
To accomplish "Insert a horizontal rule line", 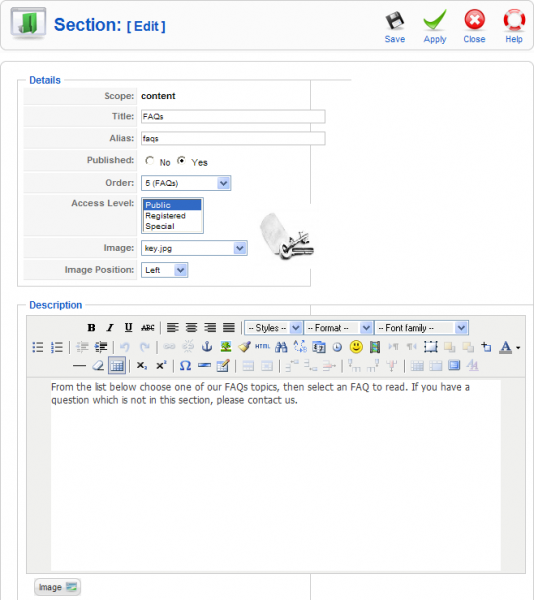I will point(79,366).
